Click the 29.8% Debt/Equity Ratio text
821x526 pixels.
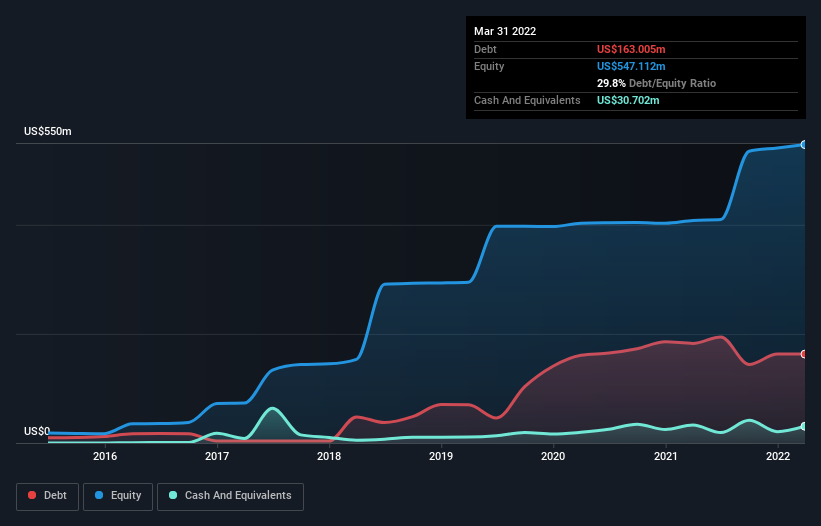point(656,83)
